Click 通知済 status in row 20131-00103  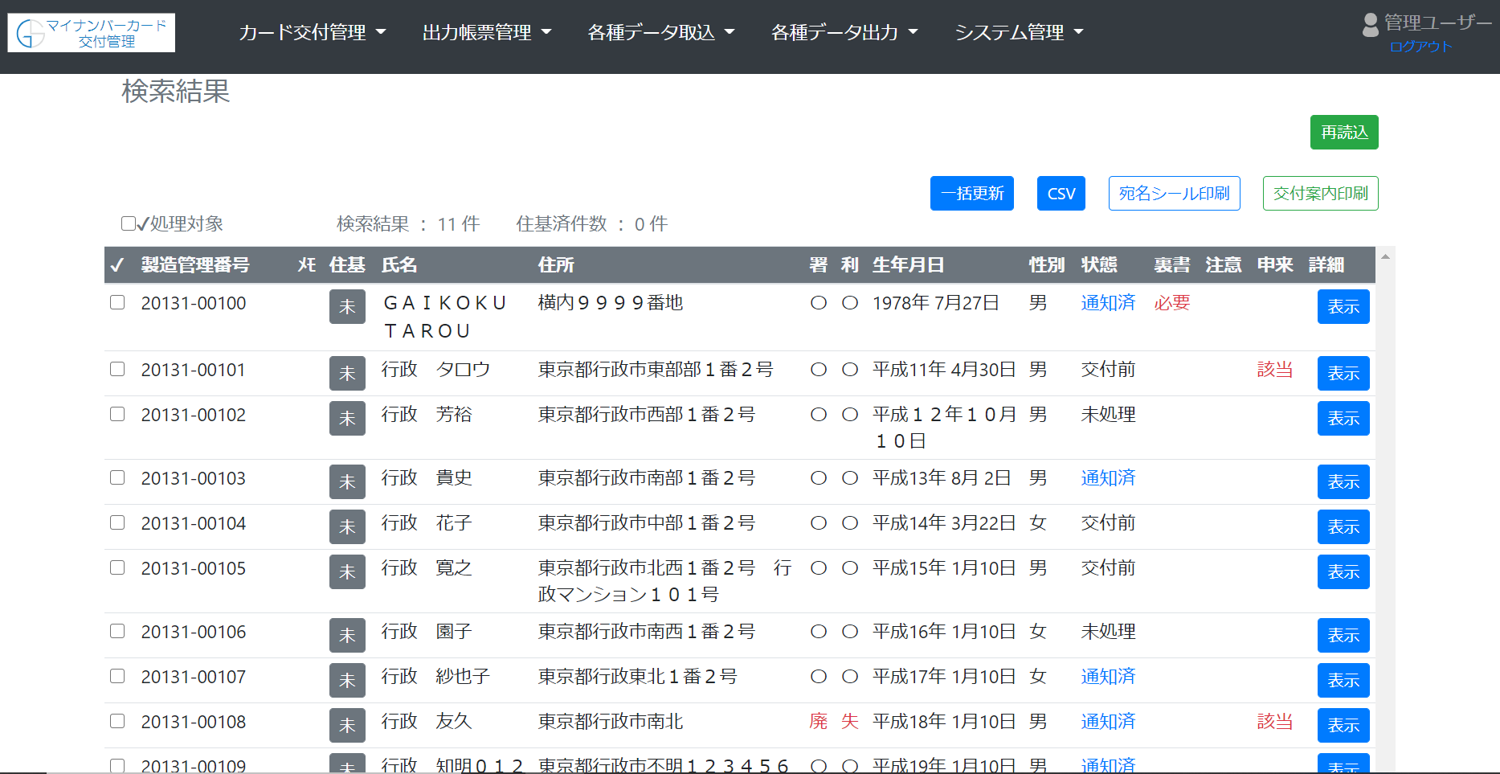pos(1108,478)
